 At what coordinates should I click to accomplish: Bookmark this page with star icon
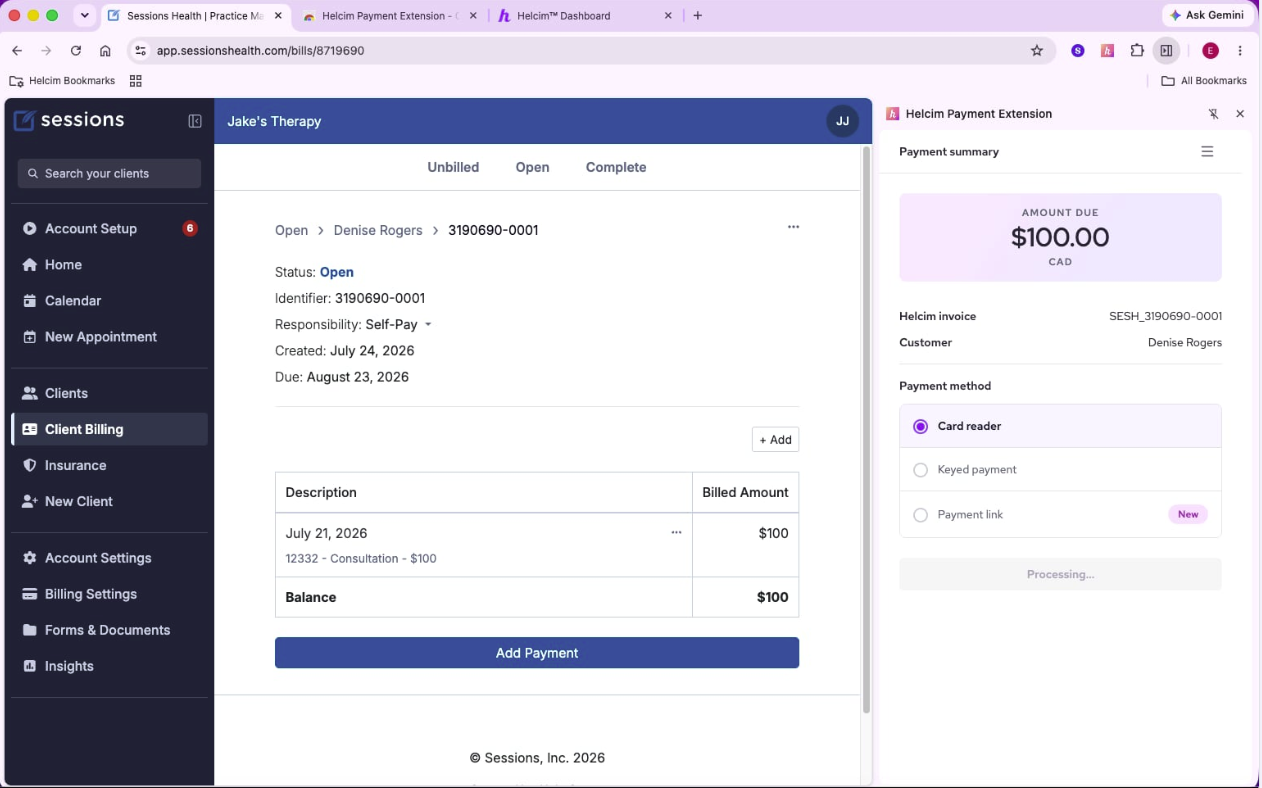pos(1037,51)
